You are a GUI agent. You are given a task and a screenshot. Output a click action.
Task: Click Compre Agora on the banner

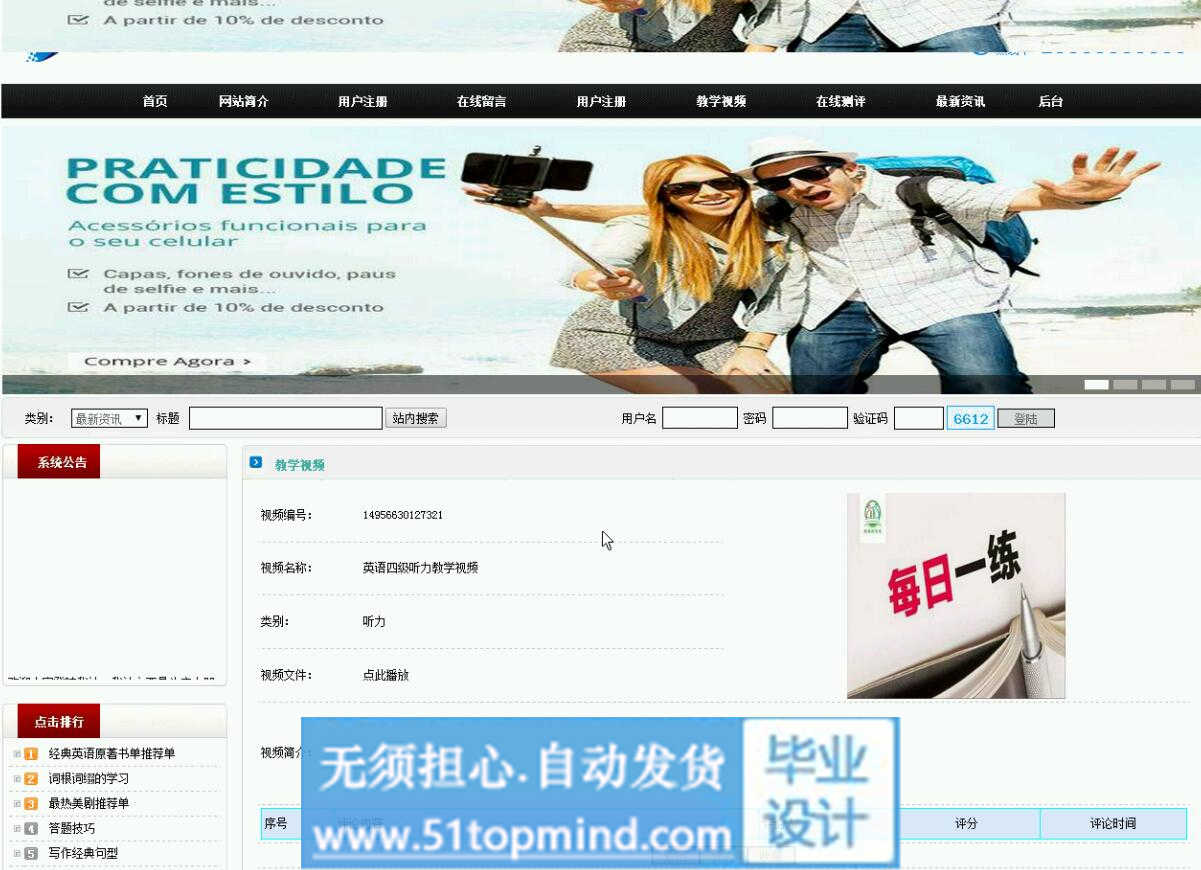pyautogui.click(x=167, y=362)
